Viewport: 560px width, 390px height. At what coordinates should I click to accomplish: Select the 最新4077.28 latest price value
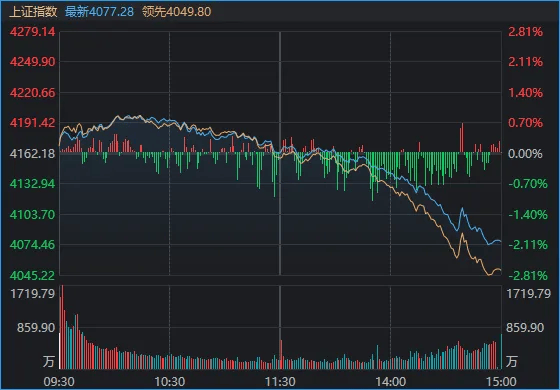tap(99, 12)
